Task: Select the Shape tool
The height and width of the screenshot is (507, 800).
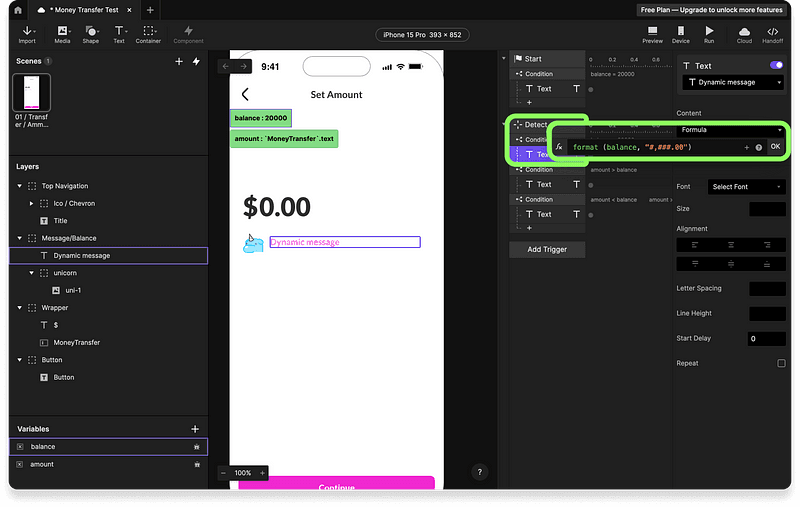Action: 91,34
